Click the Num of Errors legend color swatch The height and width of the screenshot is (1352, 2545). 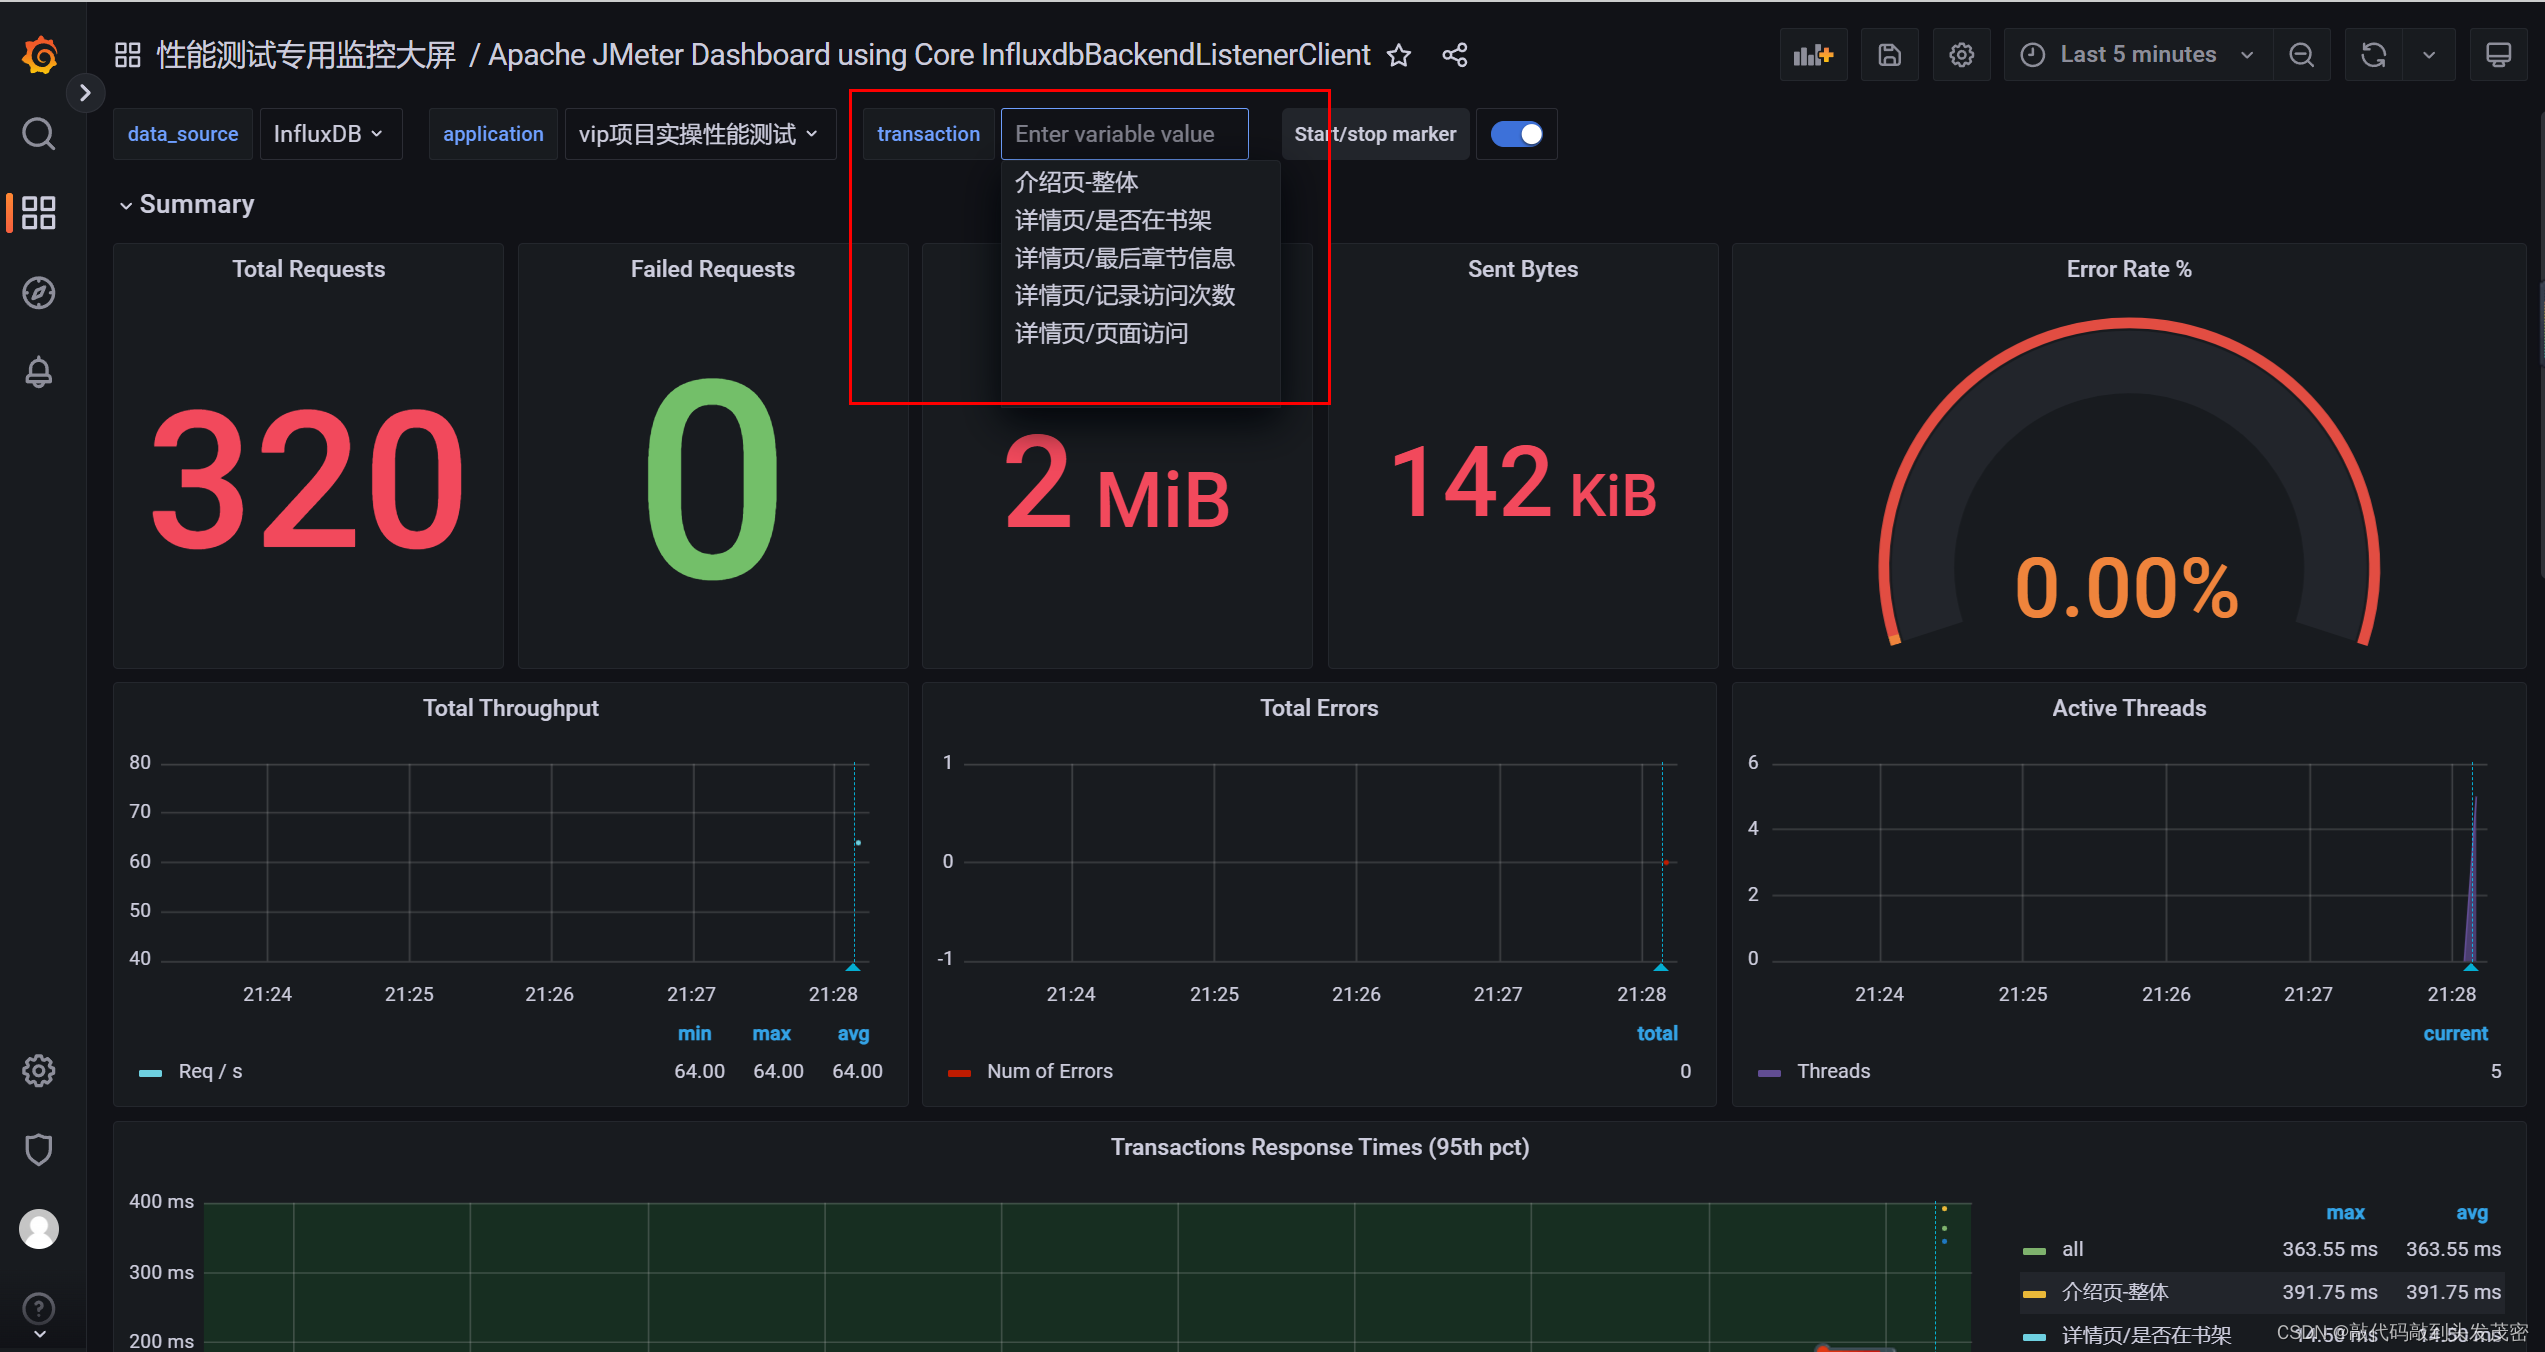(x=959, y=1072)
